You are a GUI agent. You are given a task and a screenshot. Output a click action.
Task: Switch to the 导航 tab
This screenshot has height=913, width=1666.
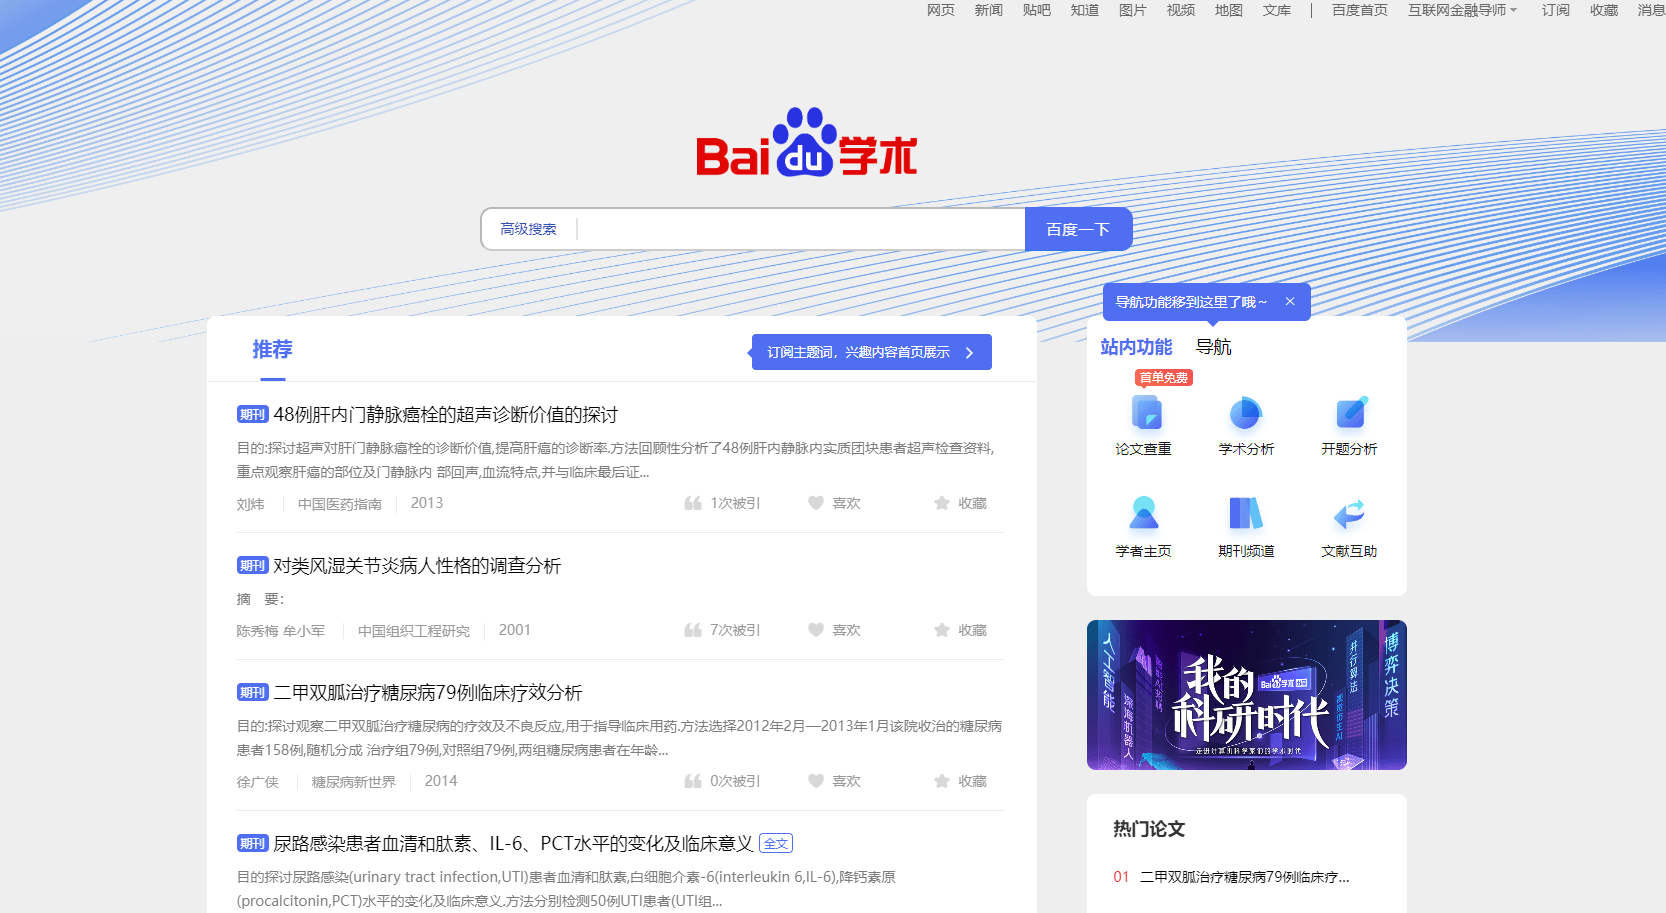(1213, 347)
